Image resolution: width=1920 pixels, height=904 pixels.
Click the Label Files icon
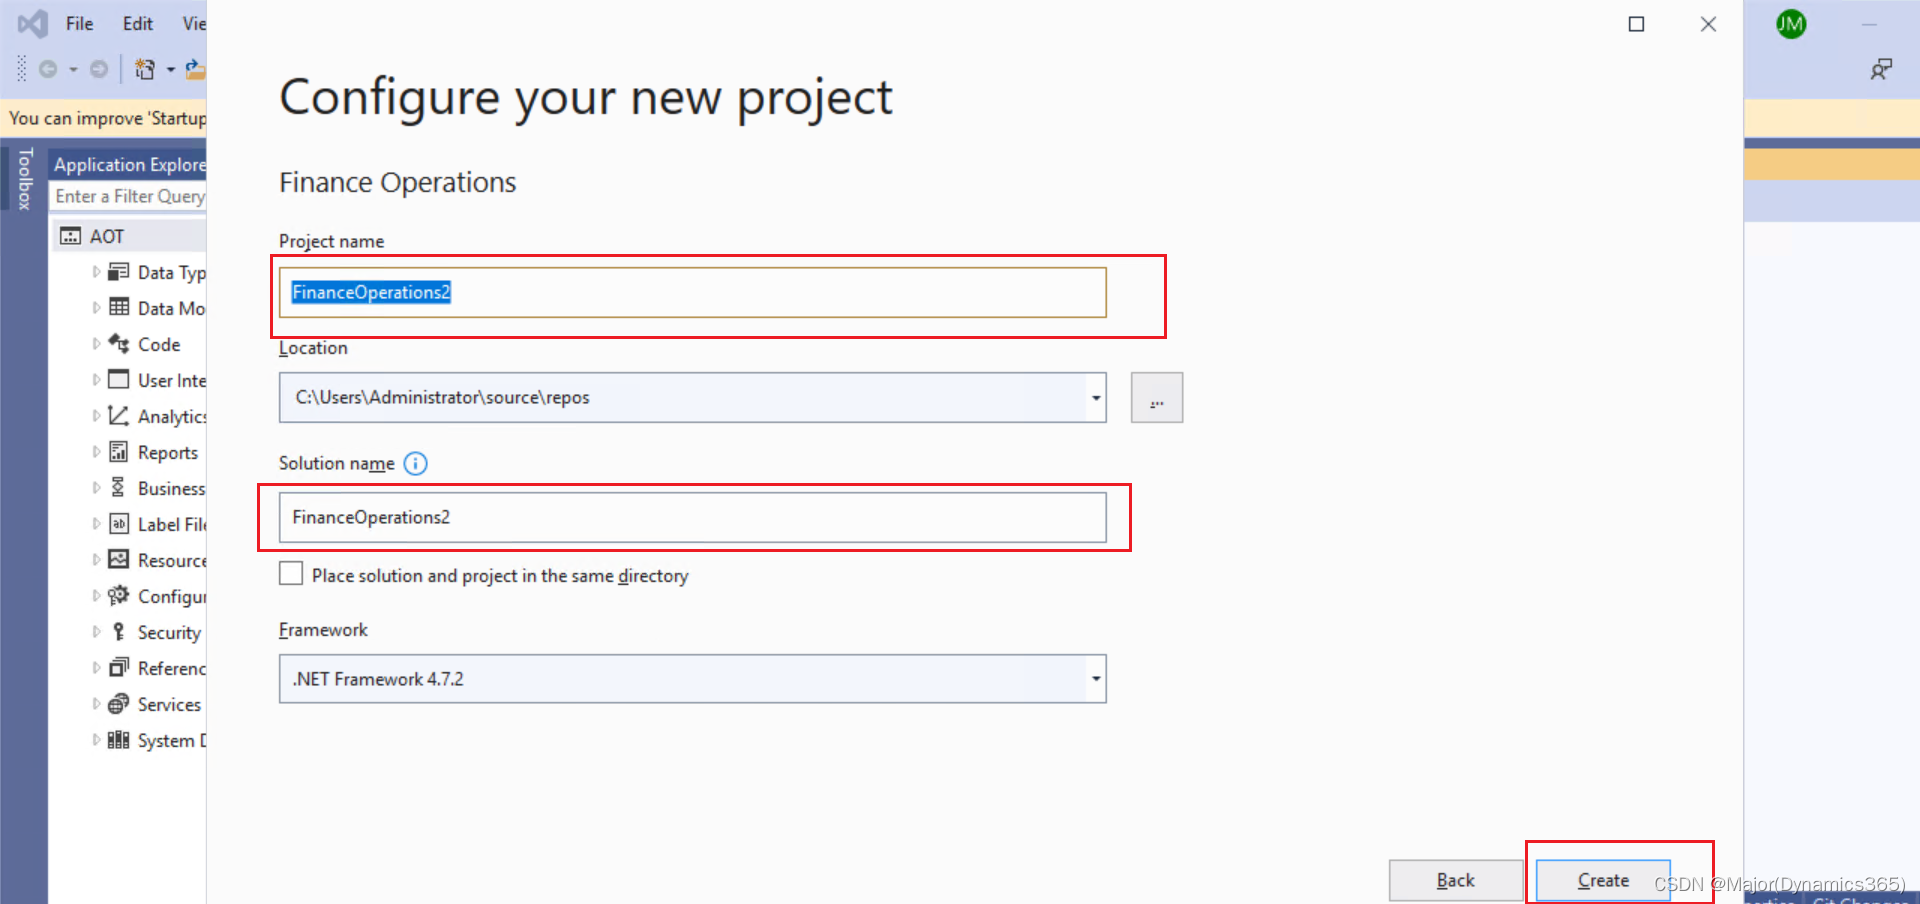(118, 524)
